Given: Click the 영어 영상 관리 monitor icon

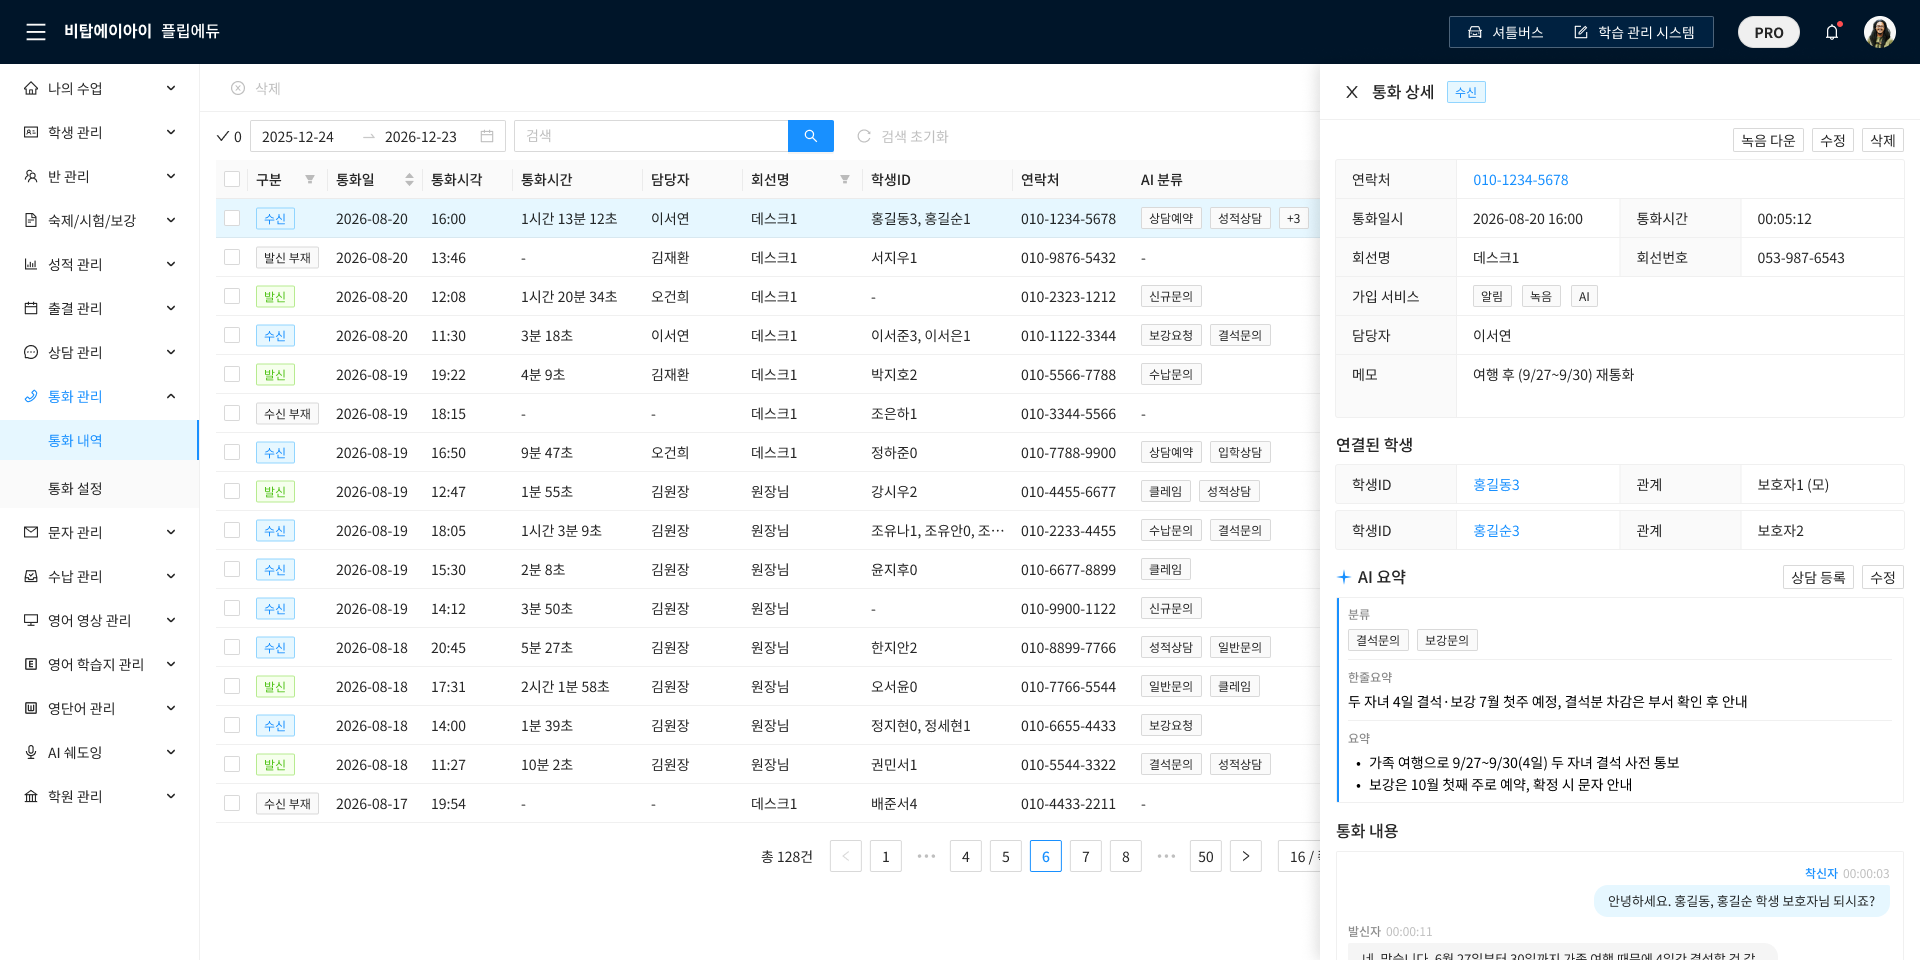Looking at the screenshot, I should pyautogui.click(x=31, y=620).
